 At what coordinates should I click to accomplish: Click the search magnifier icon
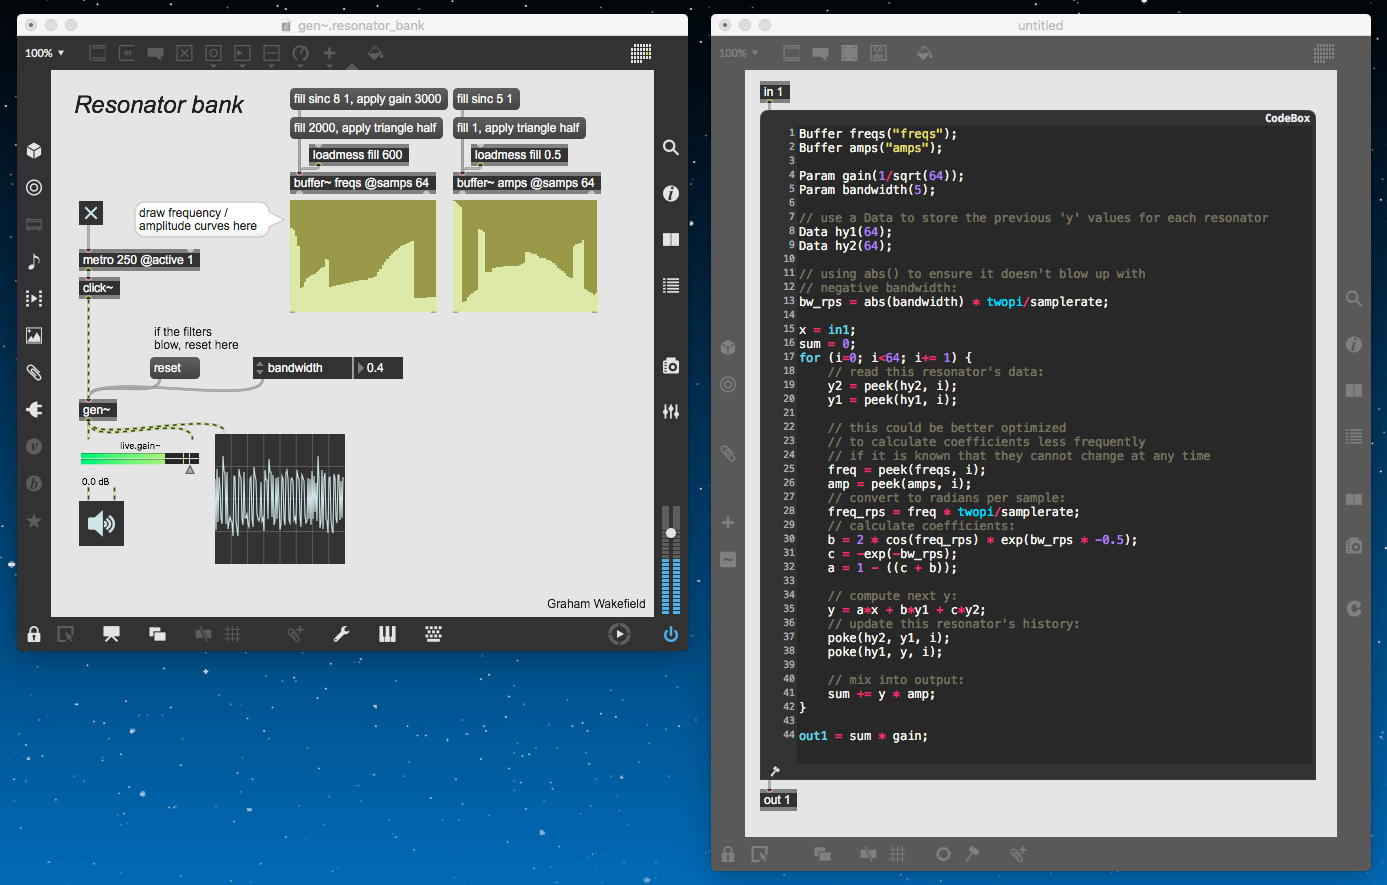pos(671,148)
